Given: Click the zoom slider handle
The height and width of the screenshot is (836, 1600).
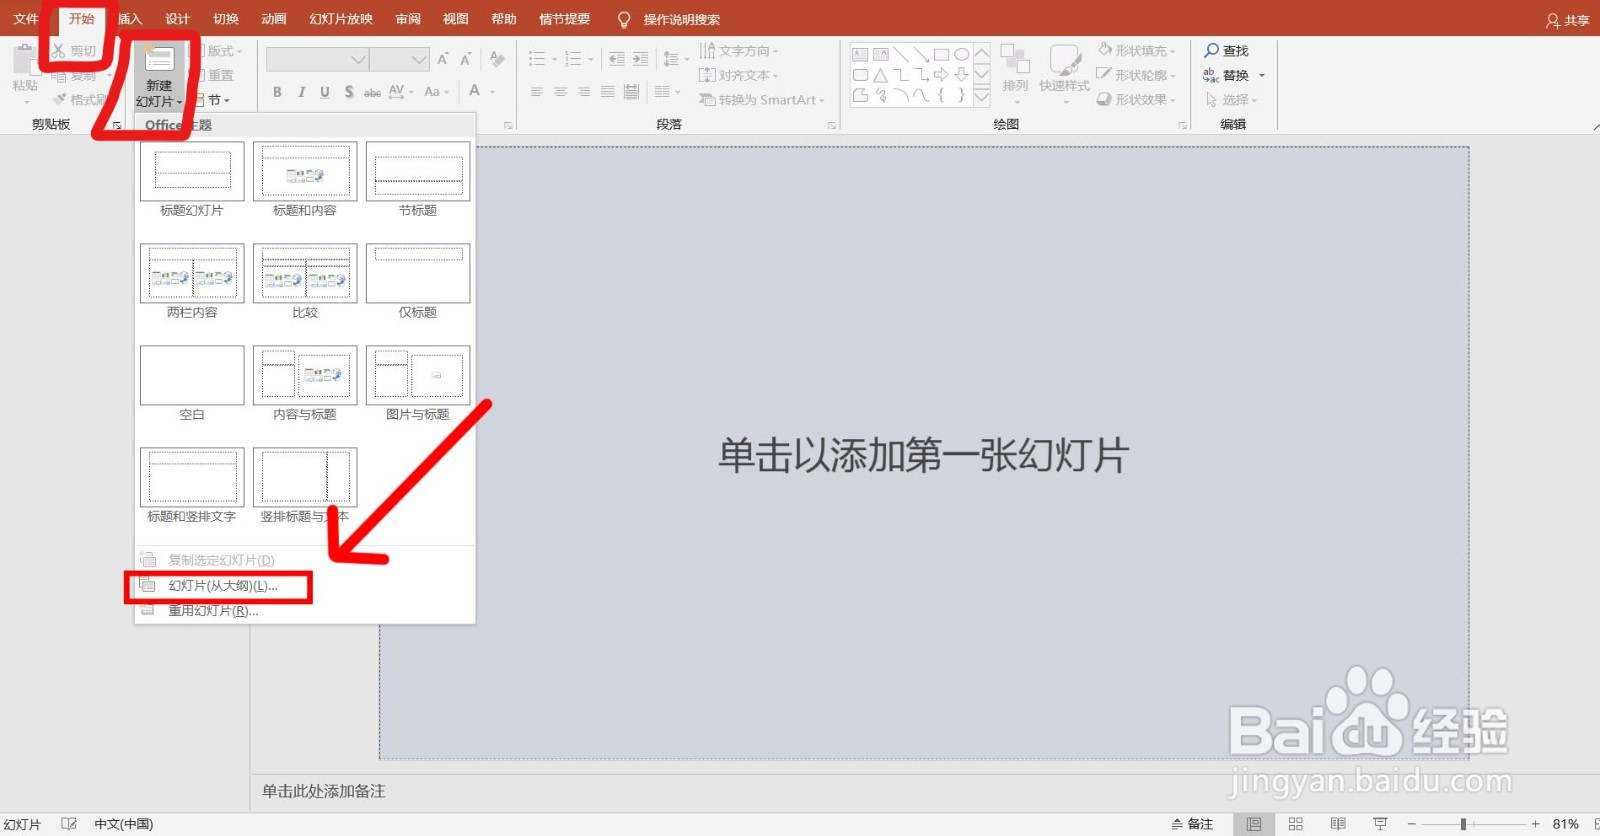Looking at the screenshot, I should point(1463,824).
